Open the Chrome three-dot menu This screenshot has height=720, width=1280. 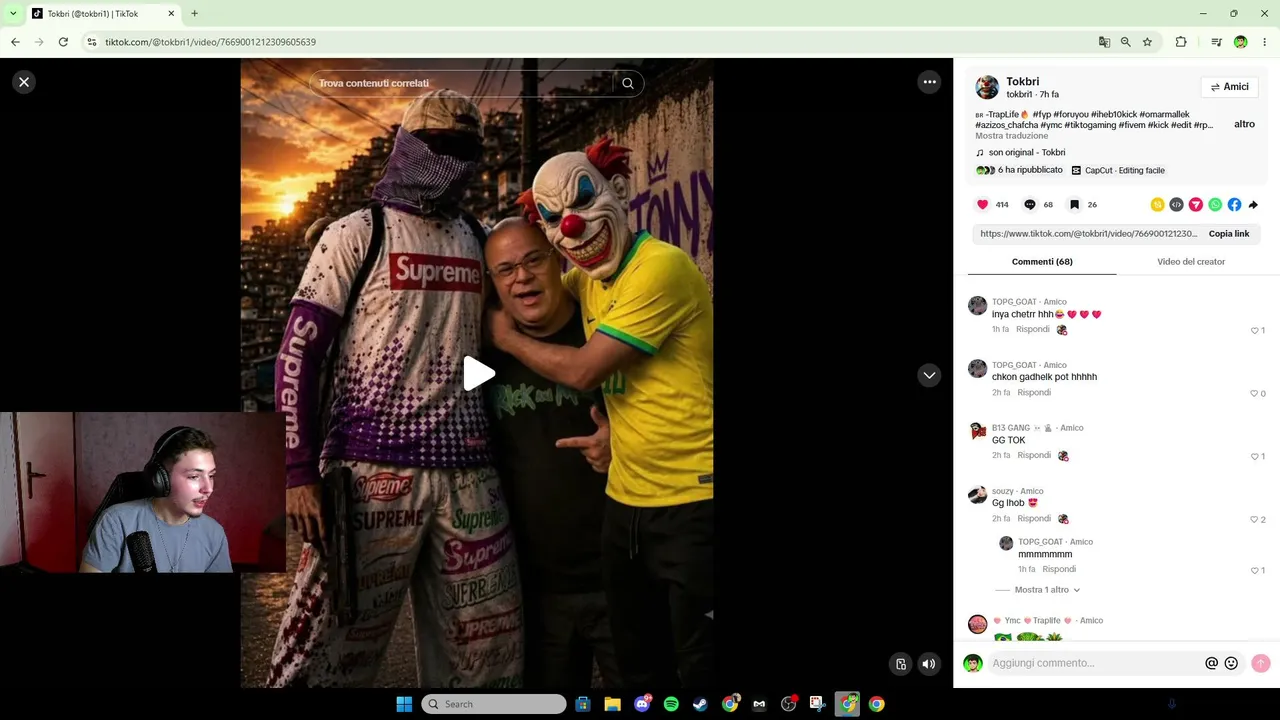point(1265,42)
